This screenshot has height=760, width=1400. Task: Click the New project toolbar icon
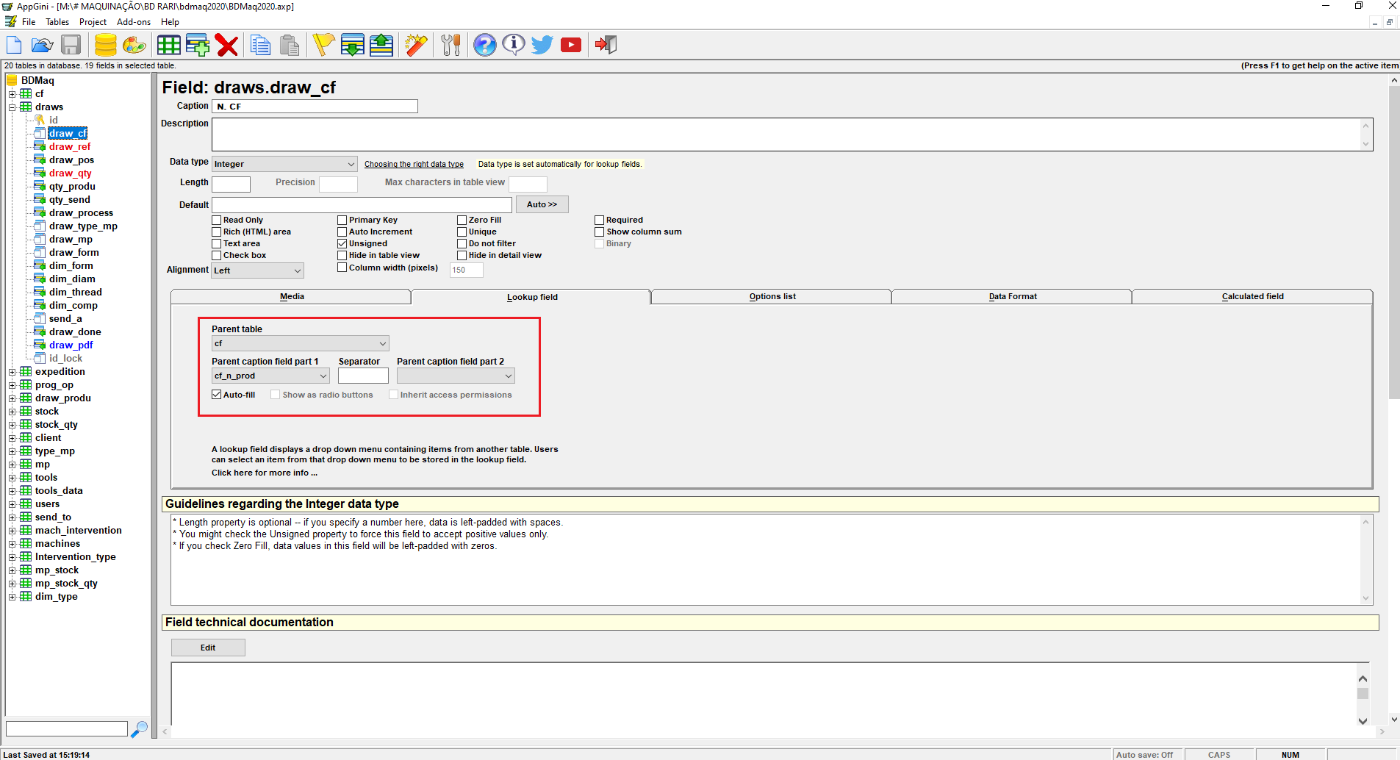[14, 44]
